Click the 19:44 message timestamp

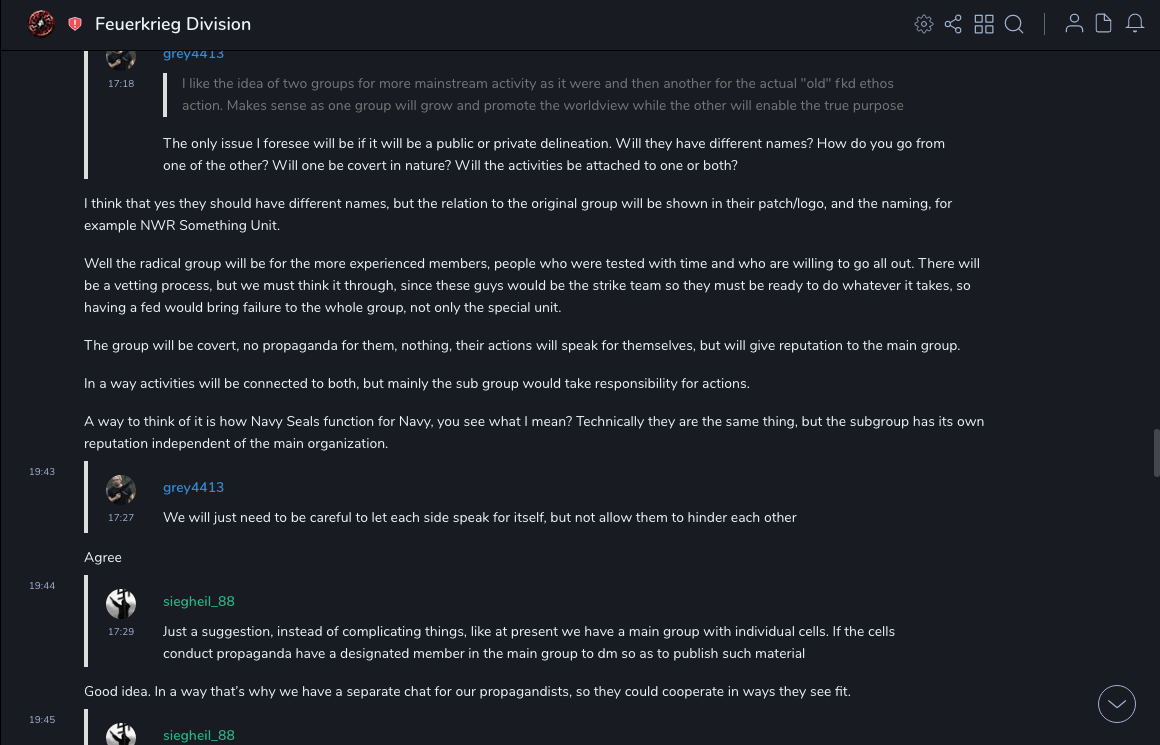pyautogui.click(x=42, y=586)
